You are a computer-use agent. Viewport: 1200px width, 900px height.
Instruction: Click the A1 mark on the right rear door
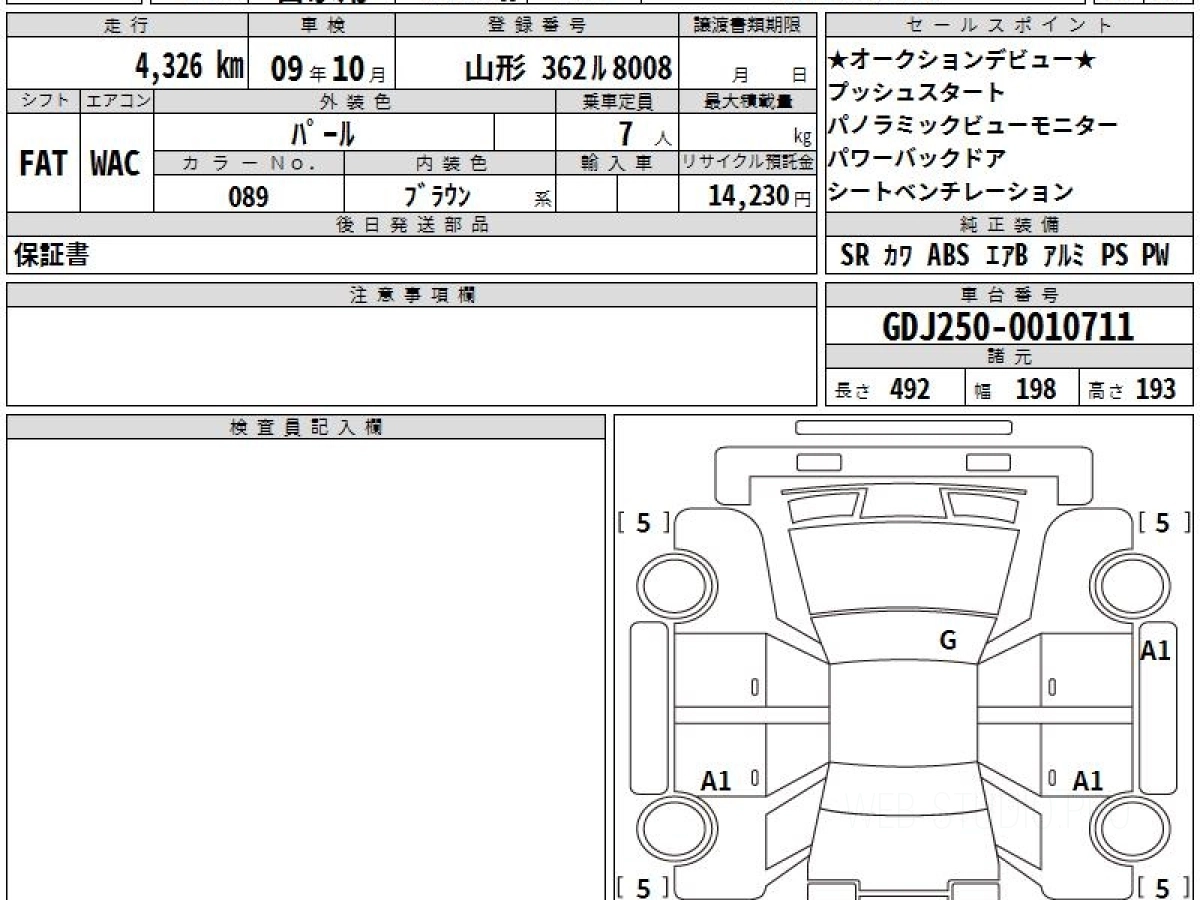pyautogui.click(x=1087, y=781)
